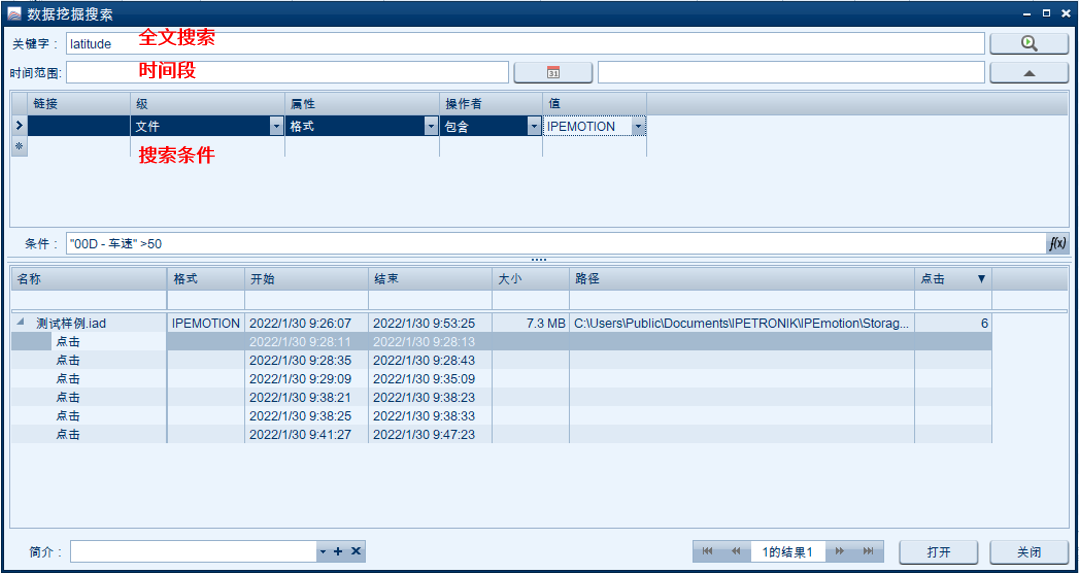Select 点击 row starting 9:38:21

[x=501, y=397]
